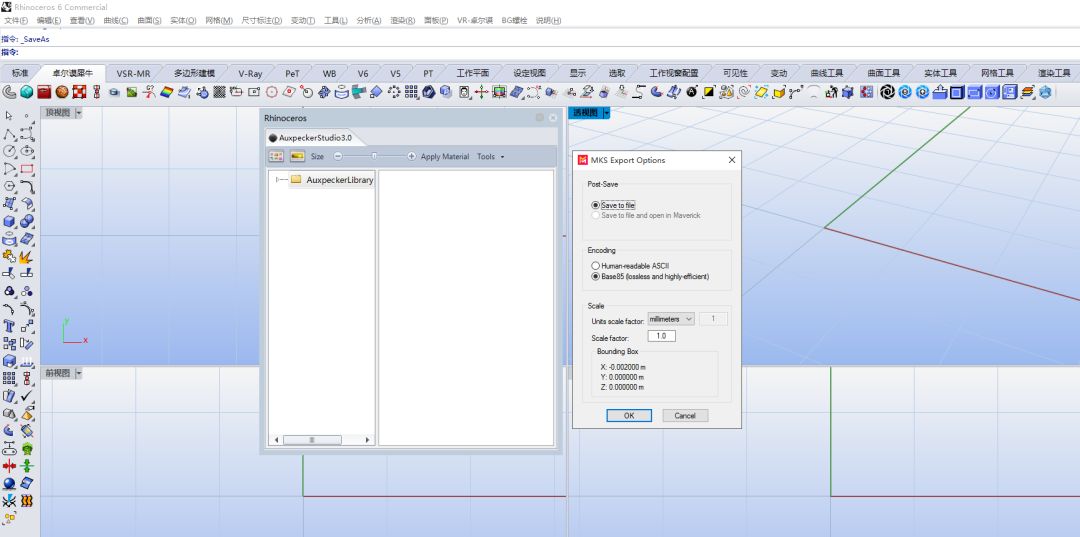Click the blue Render sphere icon
The width and height of the screenshot is (1080, 537).
point(10,483)
